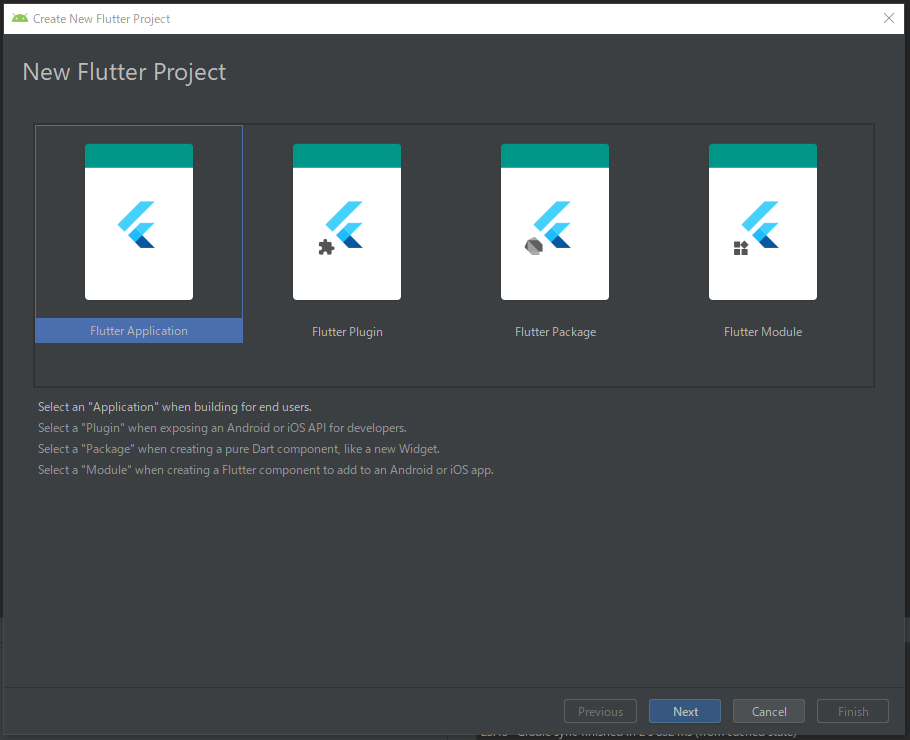Click the module blocks icon on Module card
Screen dimensions: 910x740
741,248
